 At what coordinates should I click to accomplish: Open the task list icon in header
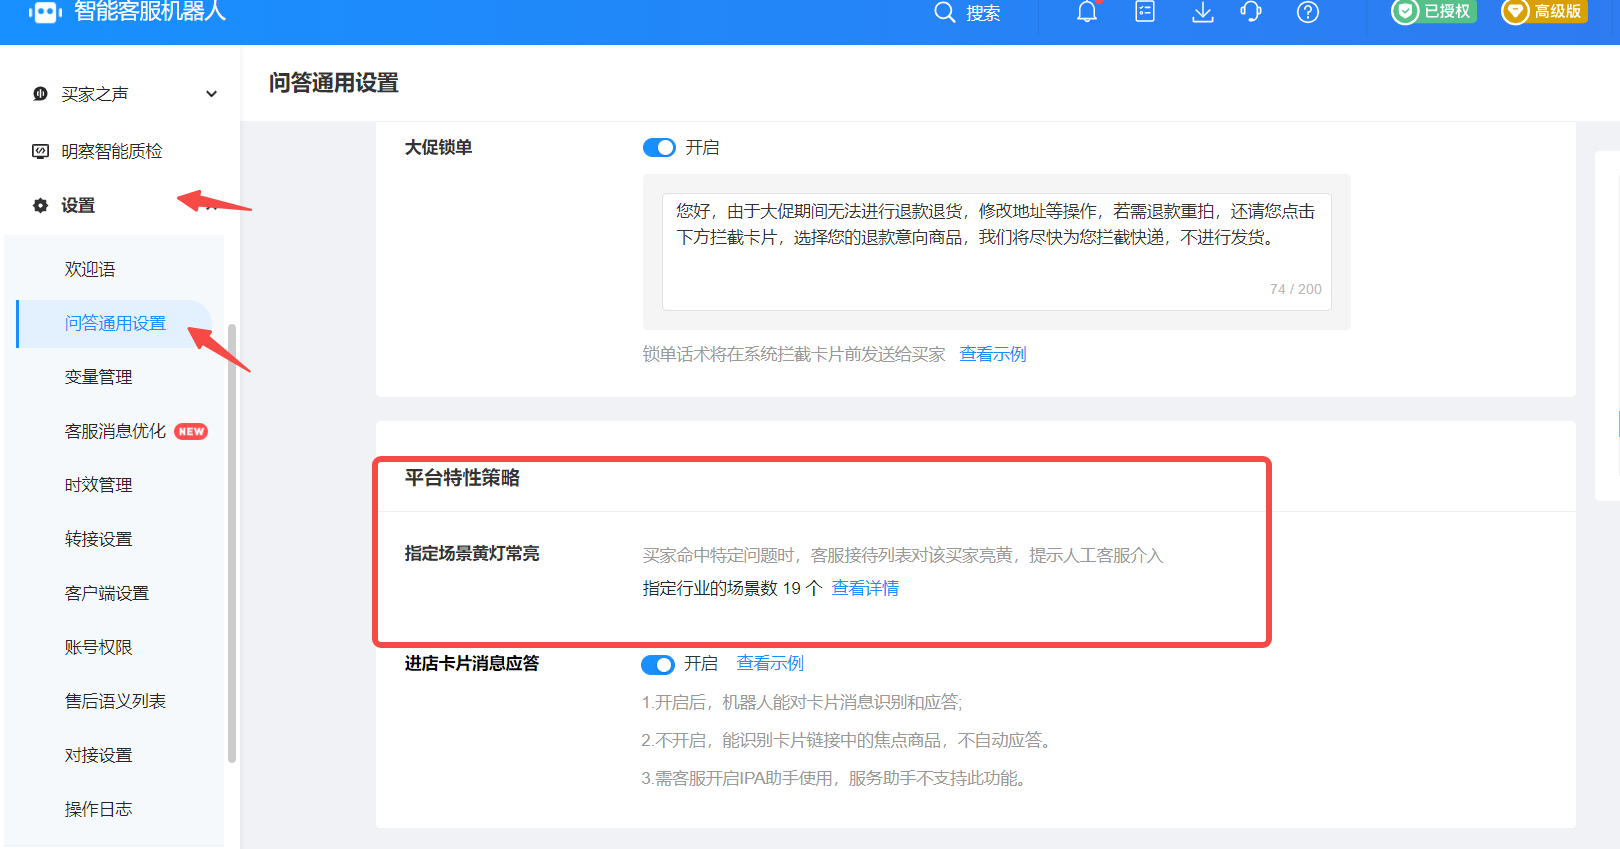click(x=1145, y=12)
